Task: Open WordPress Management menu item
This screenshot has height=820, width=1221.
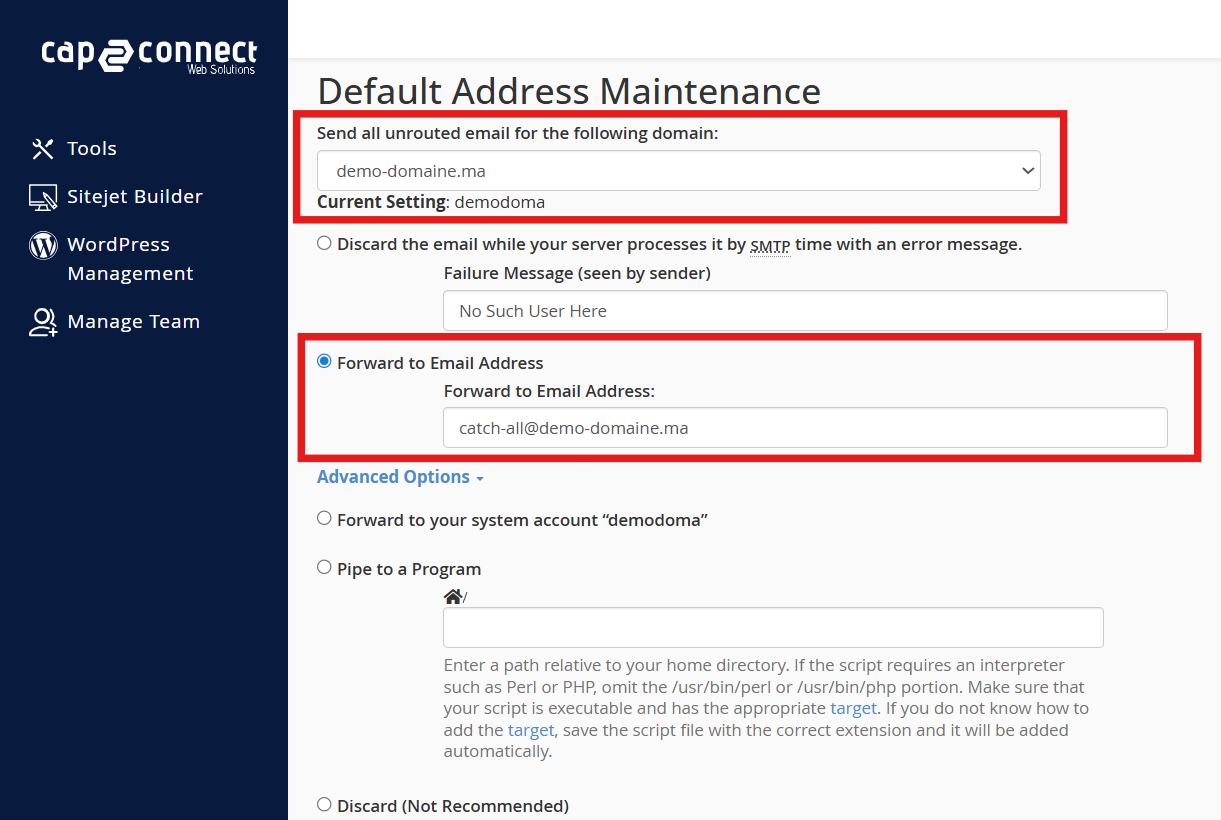Action: pyautogui.click(x=118, y=259)
